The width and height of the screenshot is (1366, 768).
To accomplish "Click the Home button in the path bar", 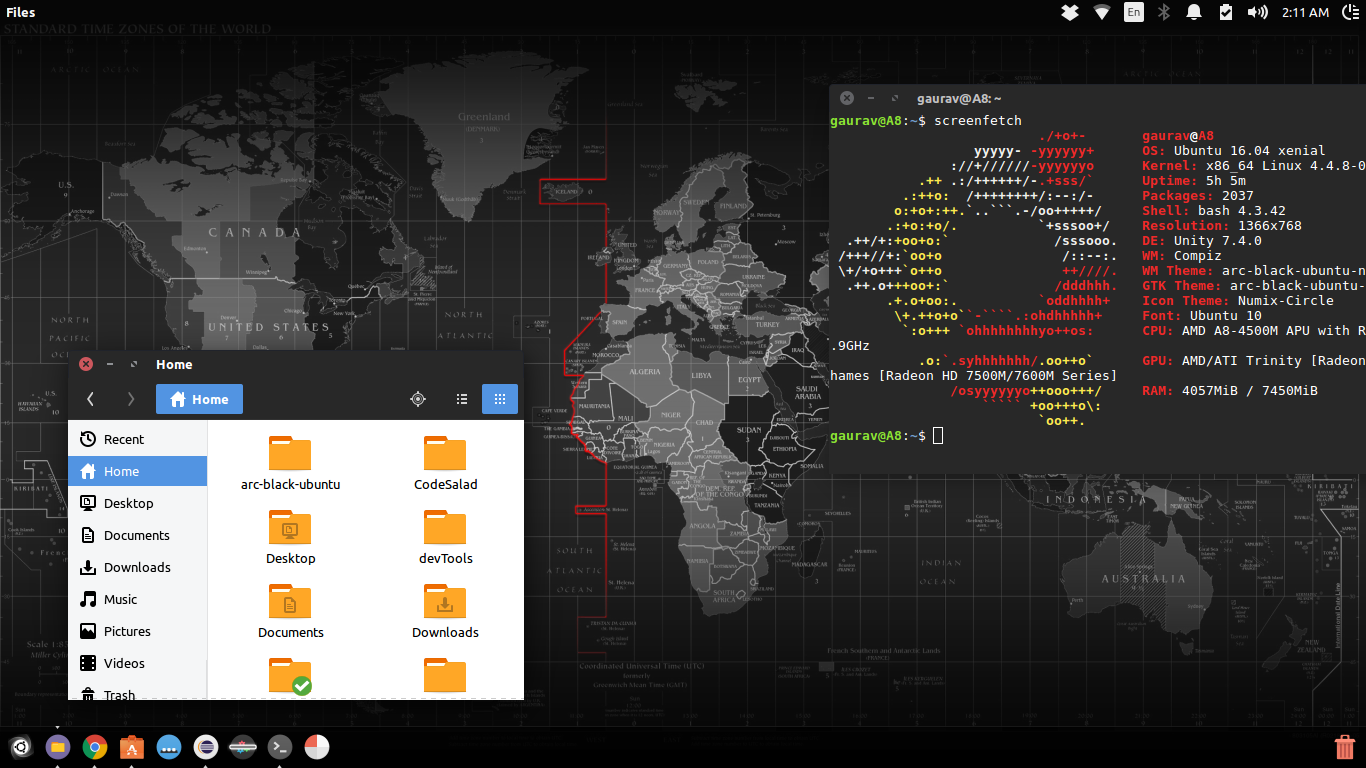I will tap(199, 398).
